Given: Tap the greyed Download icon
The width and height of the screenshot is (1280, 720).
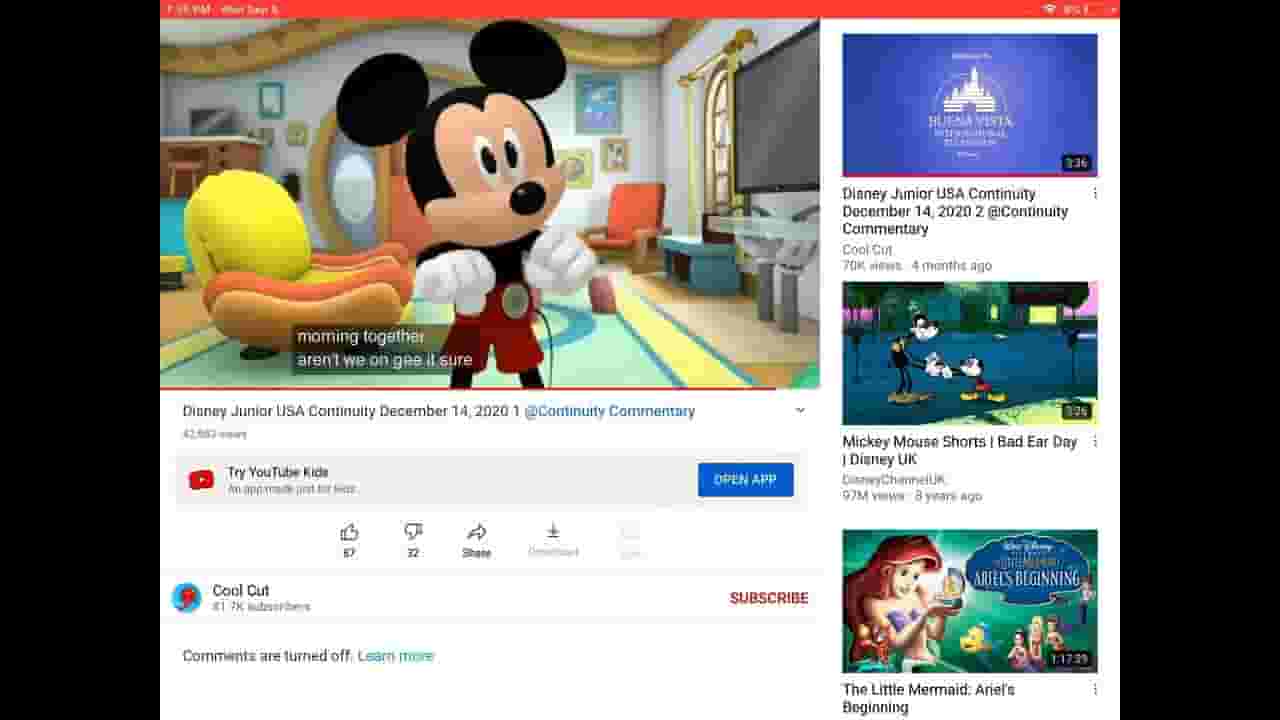Looking at the screenshot, I should (x=553, y=532).
